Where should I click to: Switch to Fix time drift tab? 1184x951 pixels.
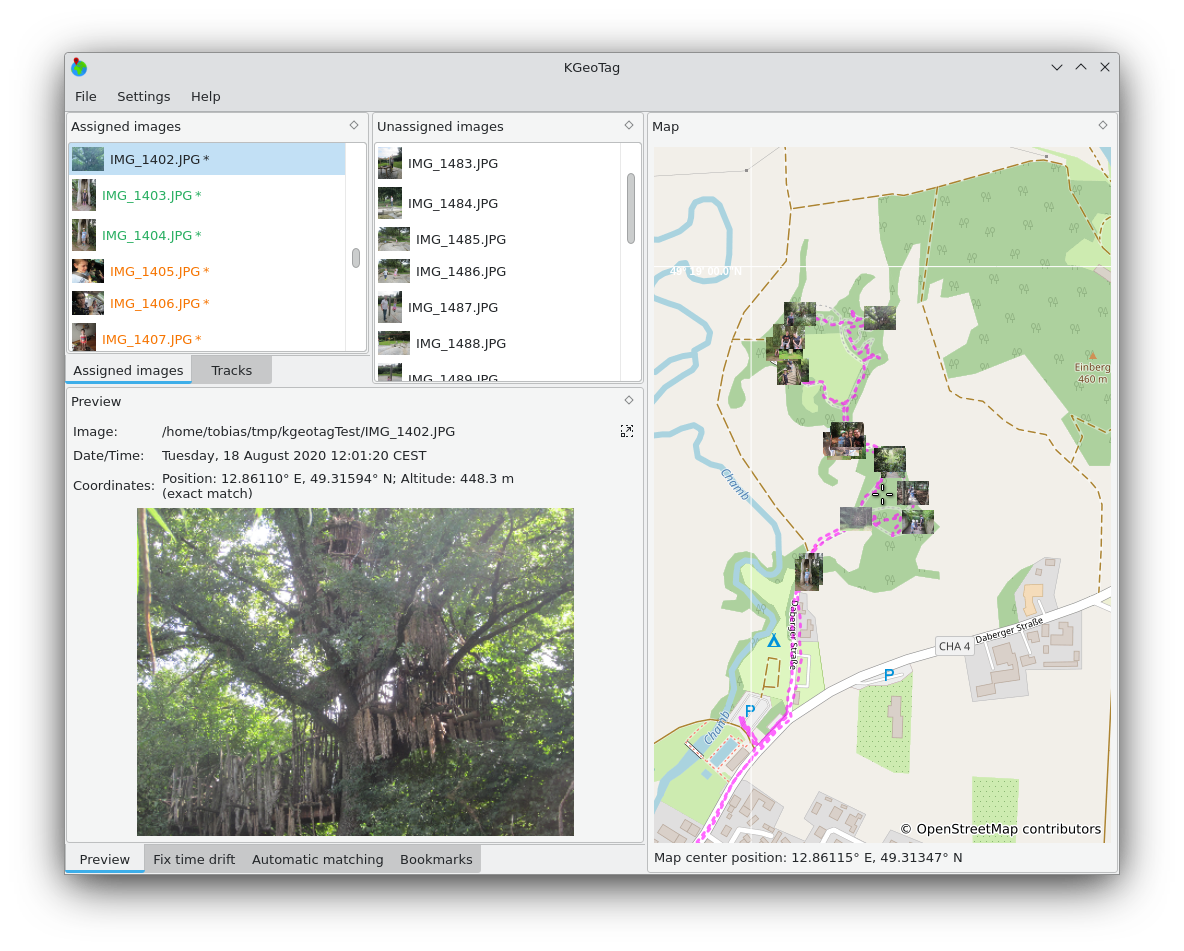[194, 860]
